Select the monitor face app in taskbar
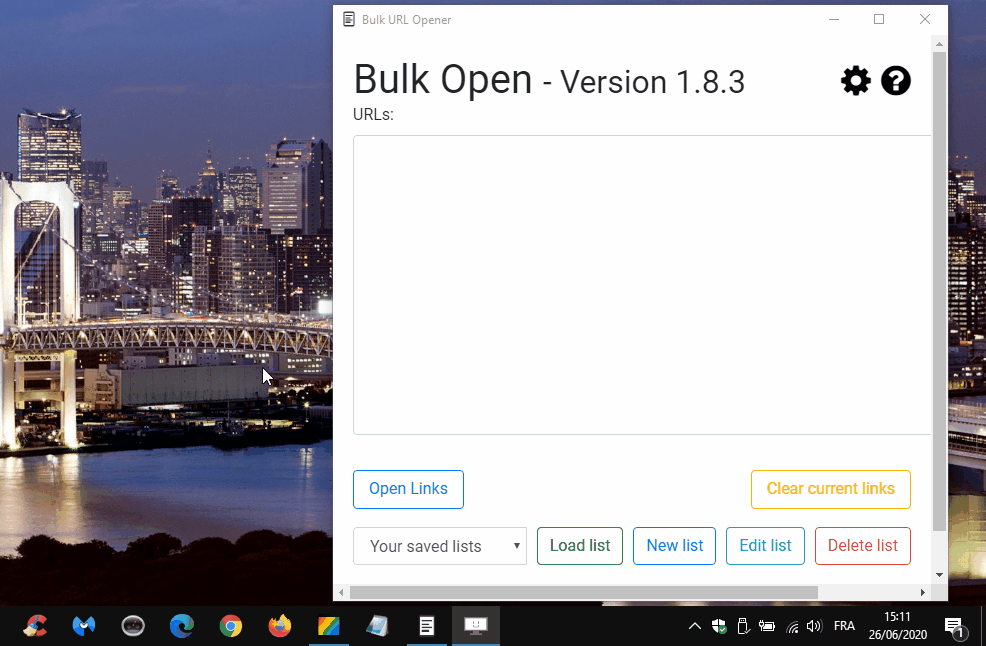Image resolution: width=986 pixels, height=646 pixels. pyautogui.click(x=476, y=626)
